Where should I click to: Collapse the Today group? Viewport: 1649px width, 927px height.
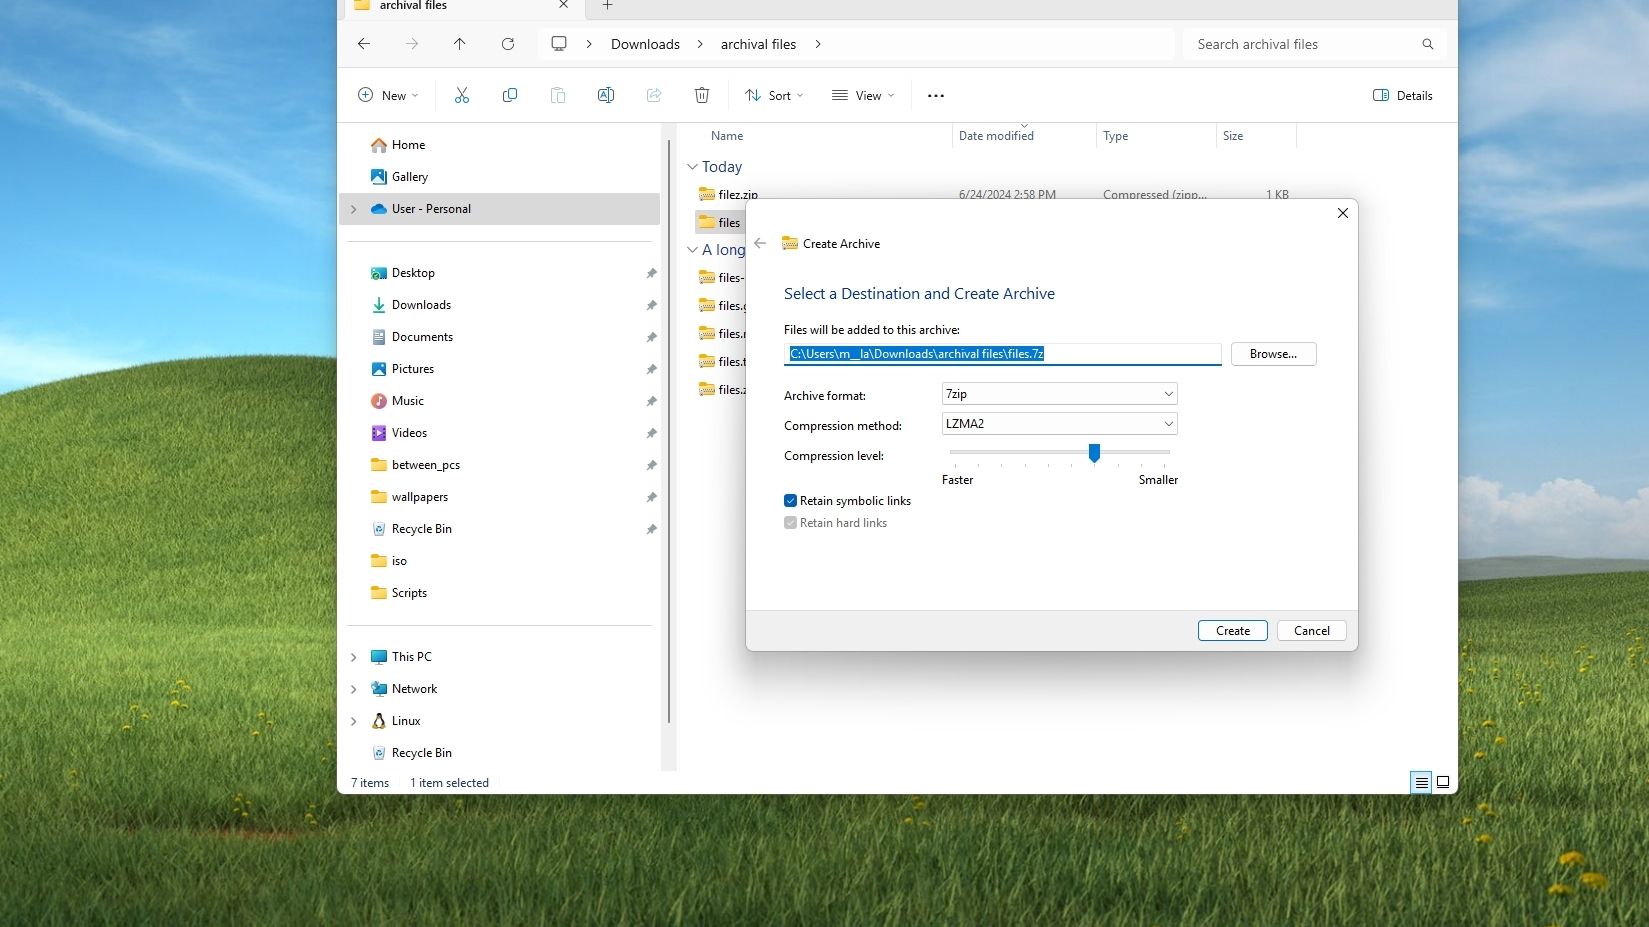pos(692,167)
